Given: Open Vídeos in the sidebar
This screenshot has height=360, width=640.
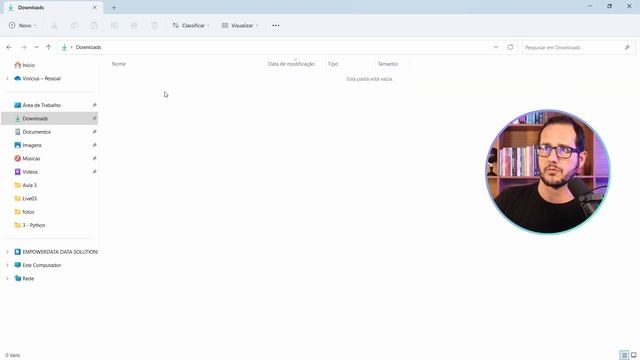Looking at the screenshot, I should click(x=26, y=172).
